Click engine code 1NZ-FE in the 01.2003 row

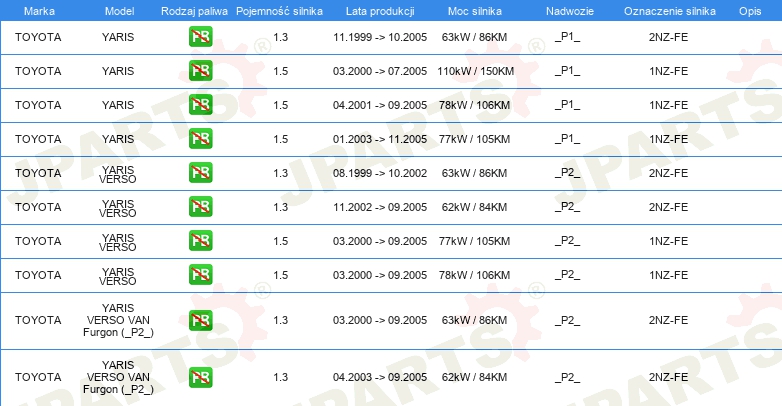tap(668, 139)
